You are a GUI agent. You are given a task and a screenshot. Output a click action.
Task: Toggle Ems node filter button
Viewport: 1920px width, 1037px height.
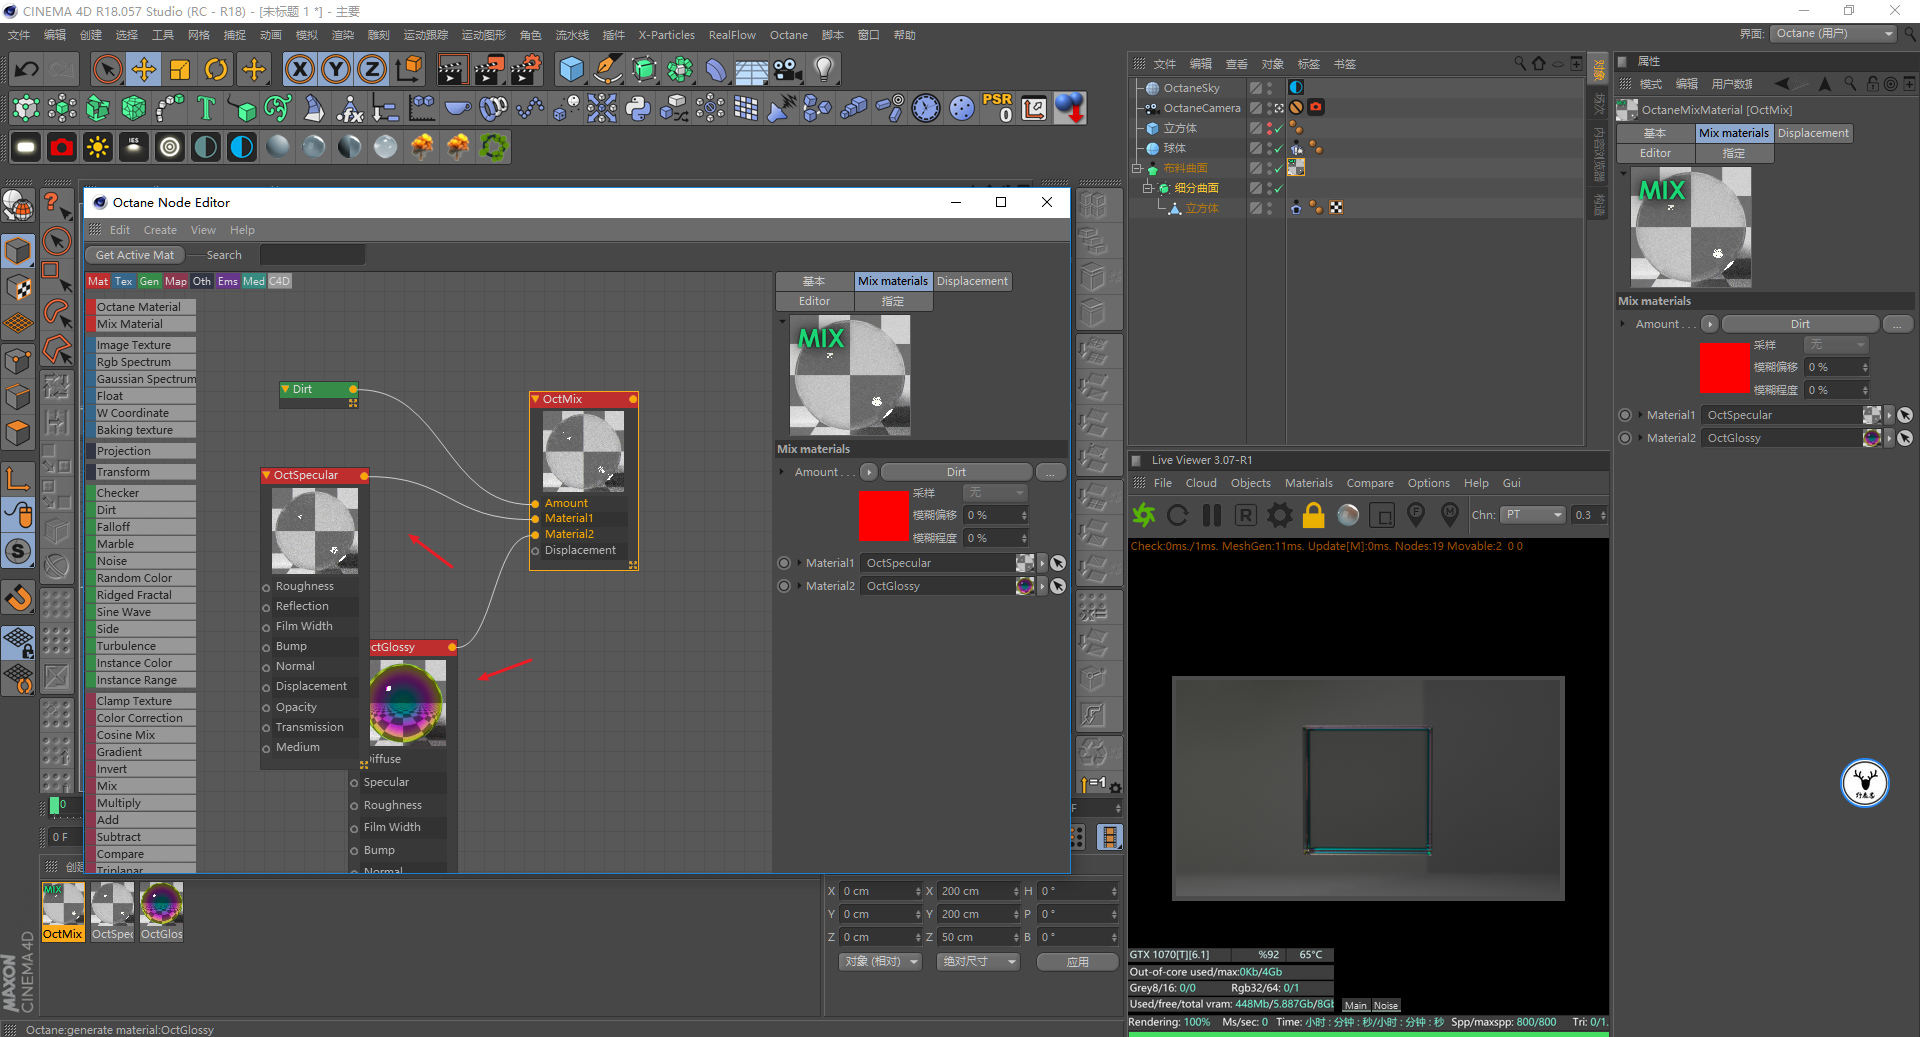[x=227, y=281]
